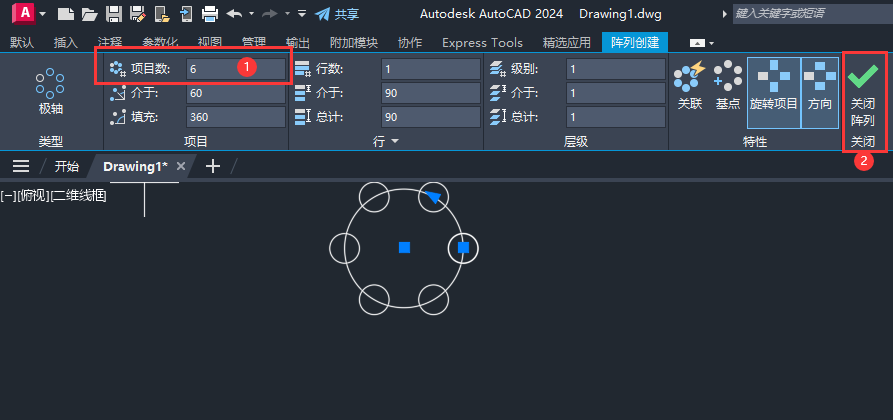This screenshot has width=893, height=420.
Task: Expand the arrow left of the search box
Action: click(724, 14)
